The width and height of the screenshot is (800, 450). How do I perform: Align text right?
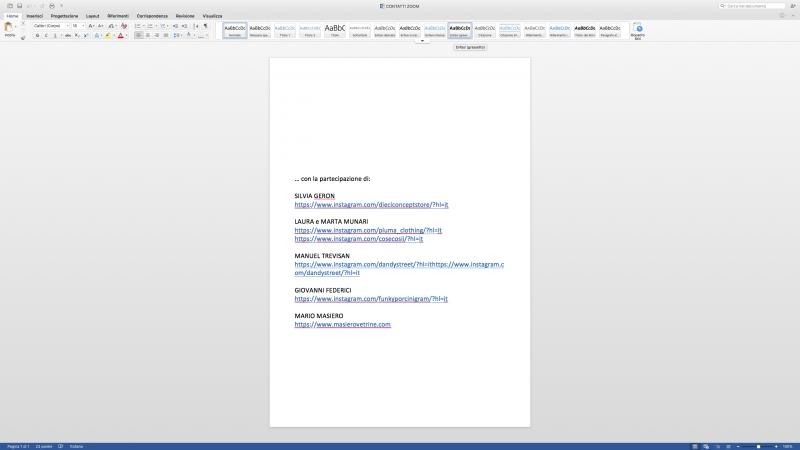157,36
